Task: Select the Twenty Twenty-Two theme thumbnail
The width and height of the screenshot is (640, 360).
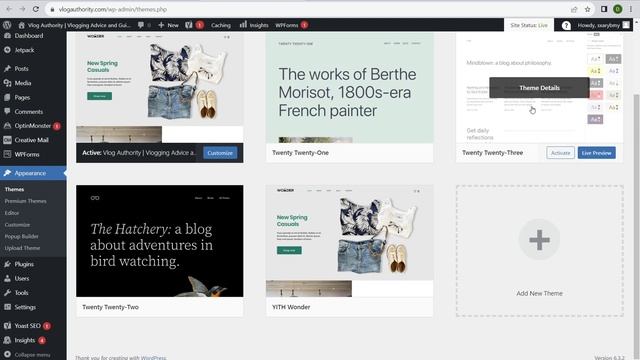Action: [x=160, y=241]
